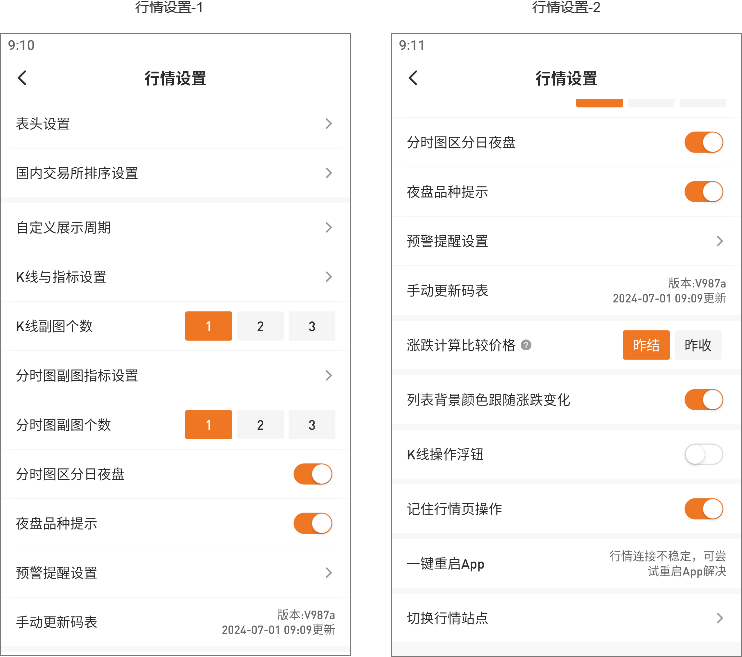
Task: Open 表头设置 via its arrow icon
Action: click(x=328, y=124)
